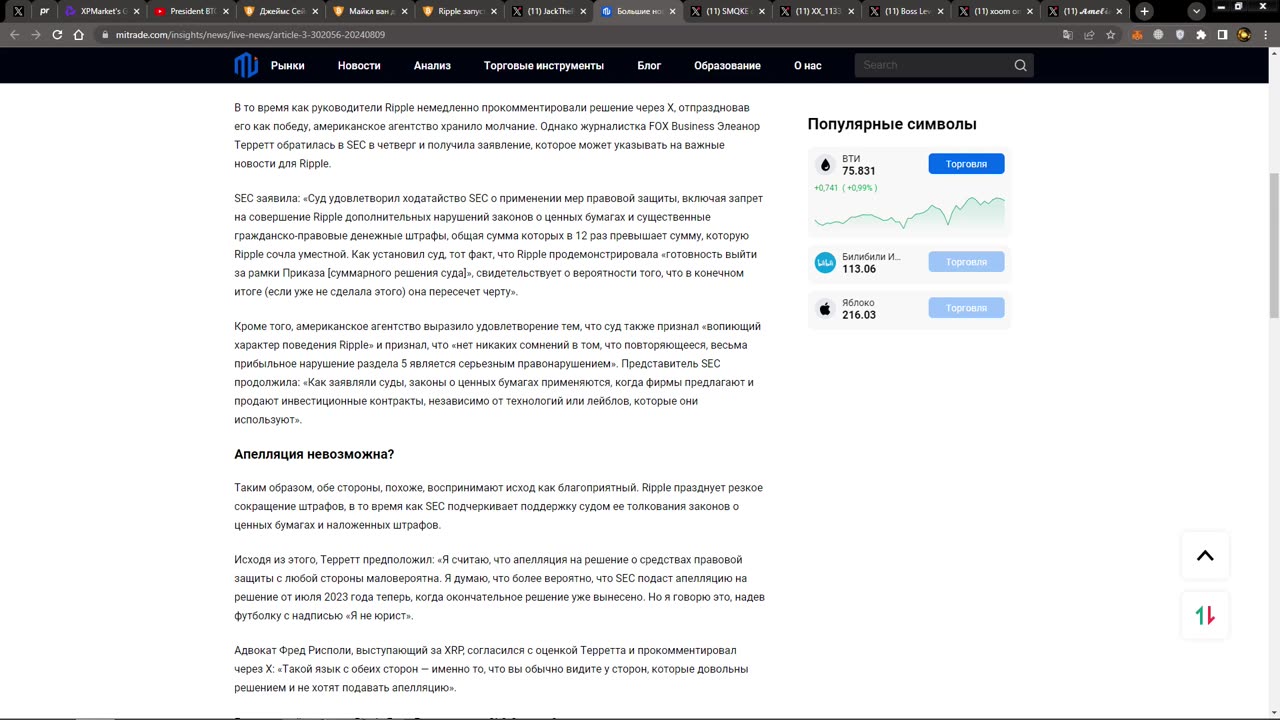Switch to the XPMarket's tab

pos(100,11)
